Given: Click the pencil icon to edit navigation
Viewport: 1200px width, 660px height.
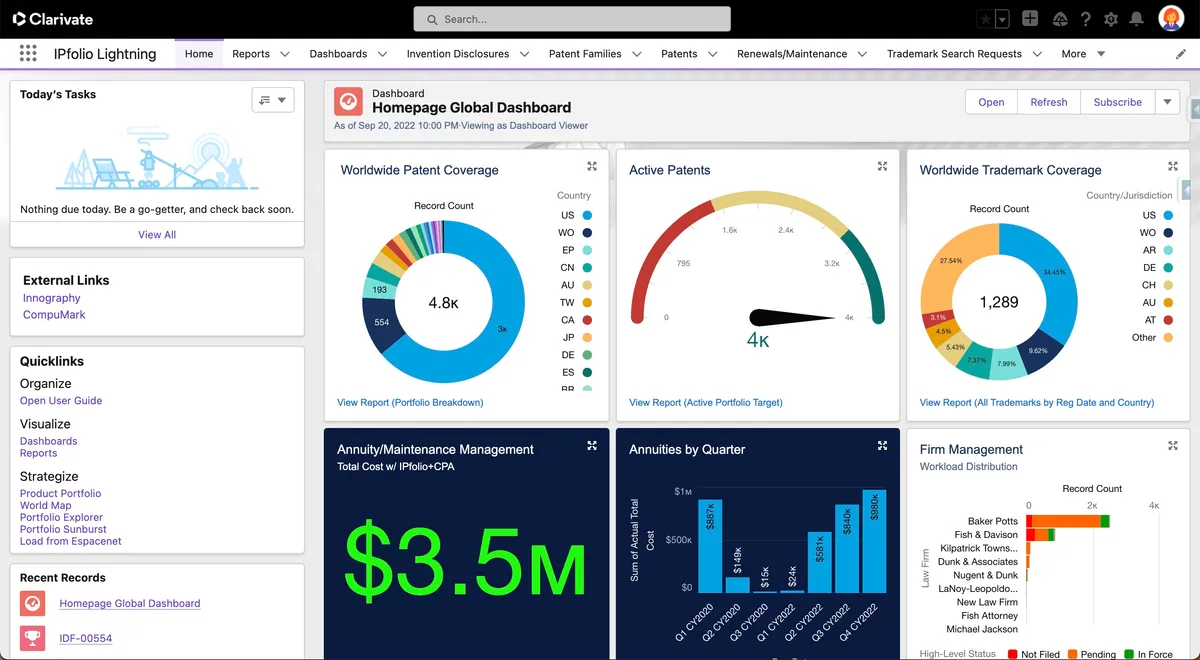Looking at the screenshot, I should tap(1181, 54).
